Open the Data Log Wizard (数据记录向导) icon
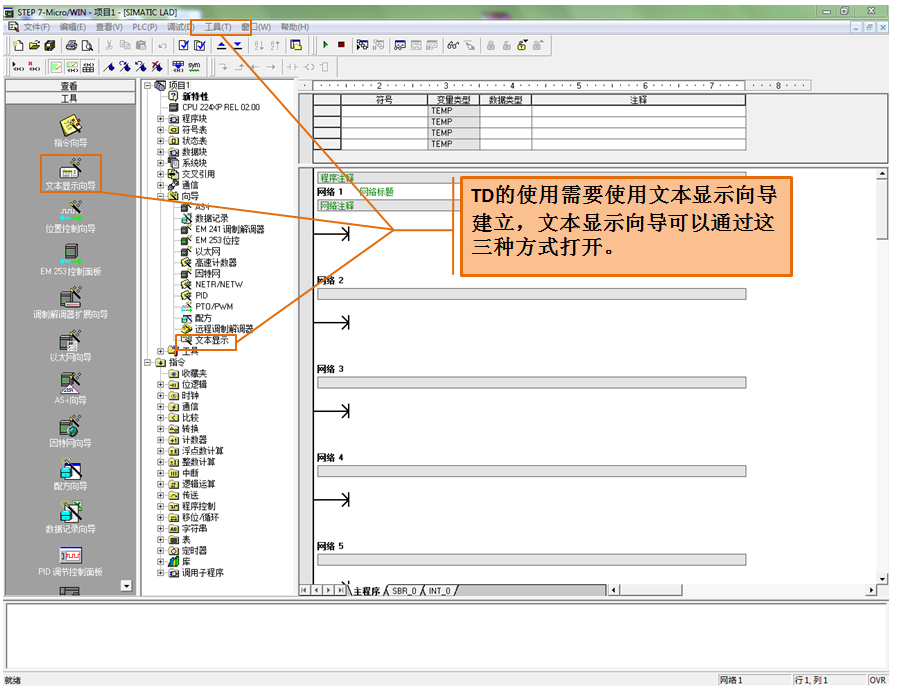This screenshot has width=906, height=695. point(70,518)
